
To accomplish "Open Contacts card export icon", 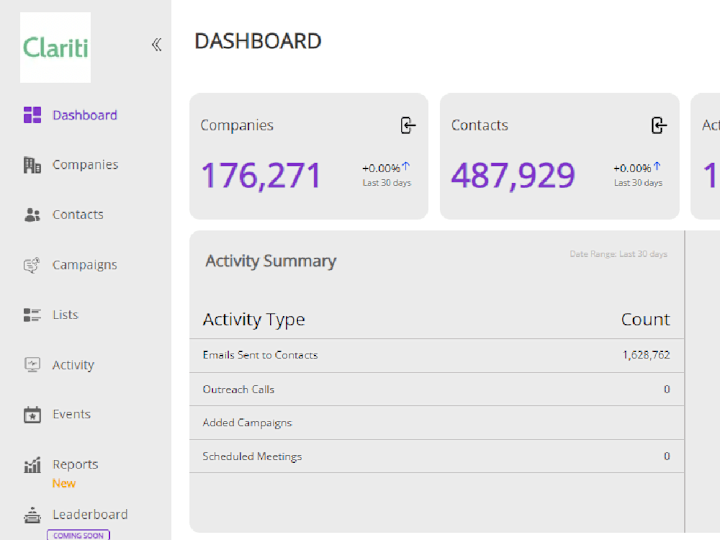I will coord(659,125).
